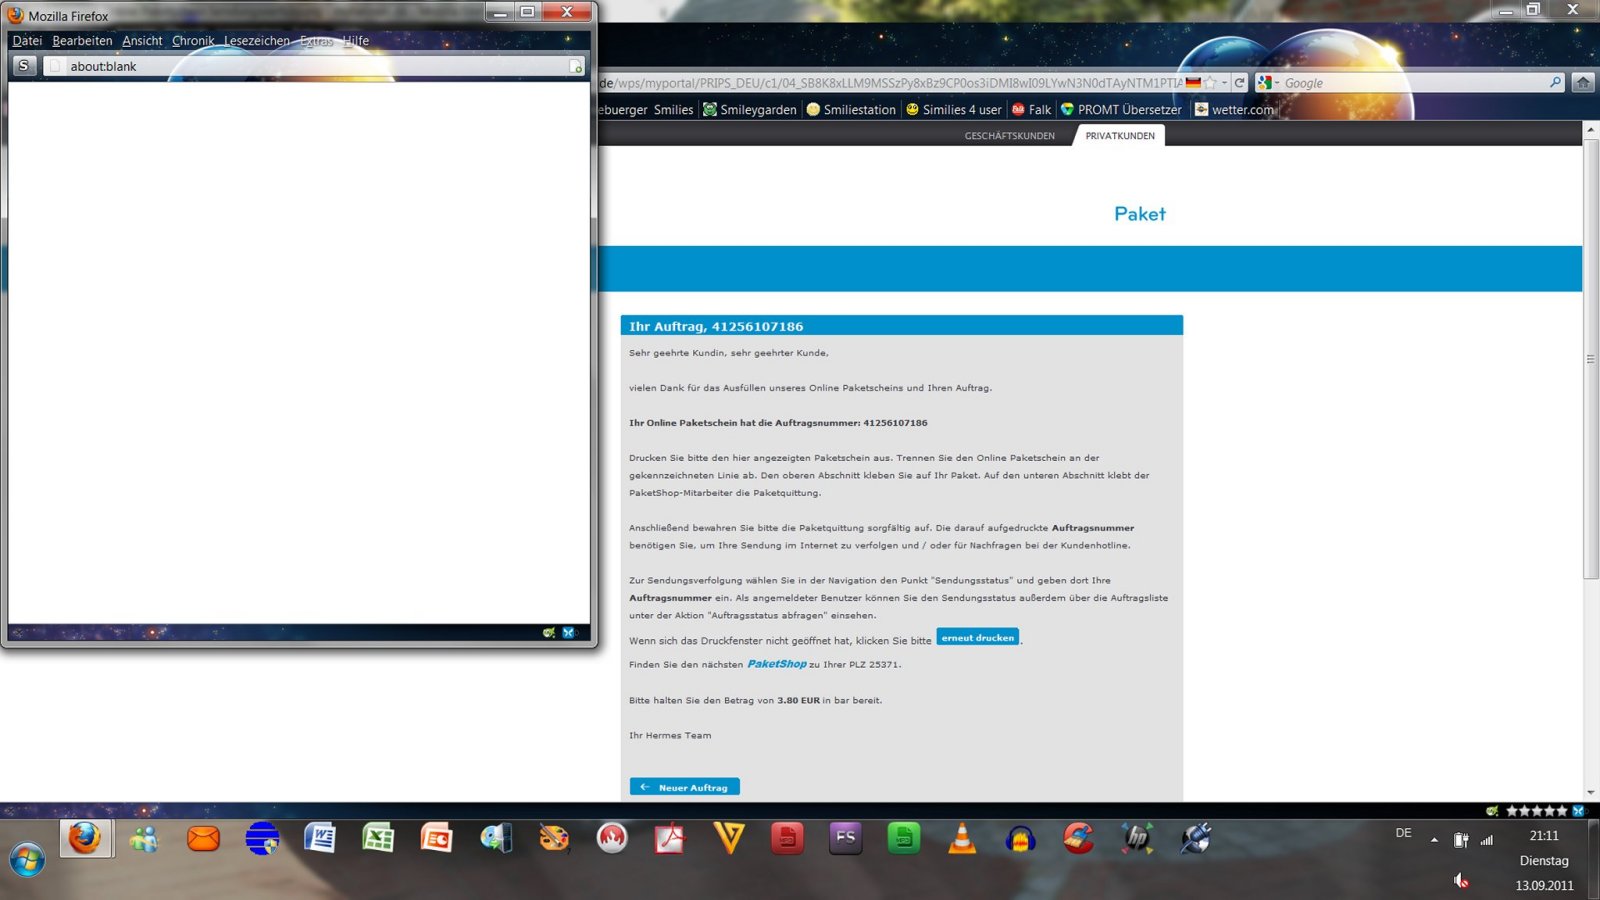The height and width of the screenshot is (900, 1600).
Task: Switch to the Privatkunden tab
Action: click(1120, 136)
